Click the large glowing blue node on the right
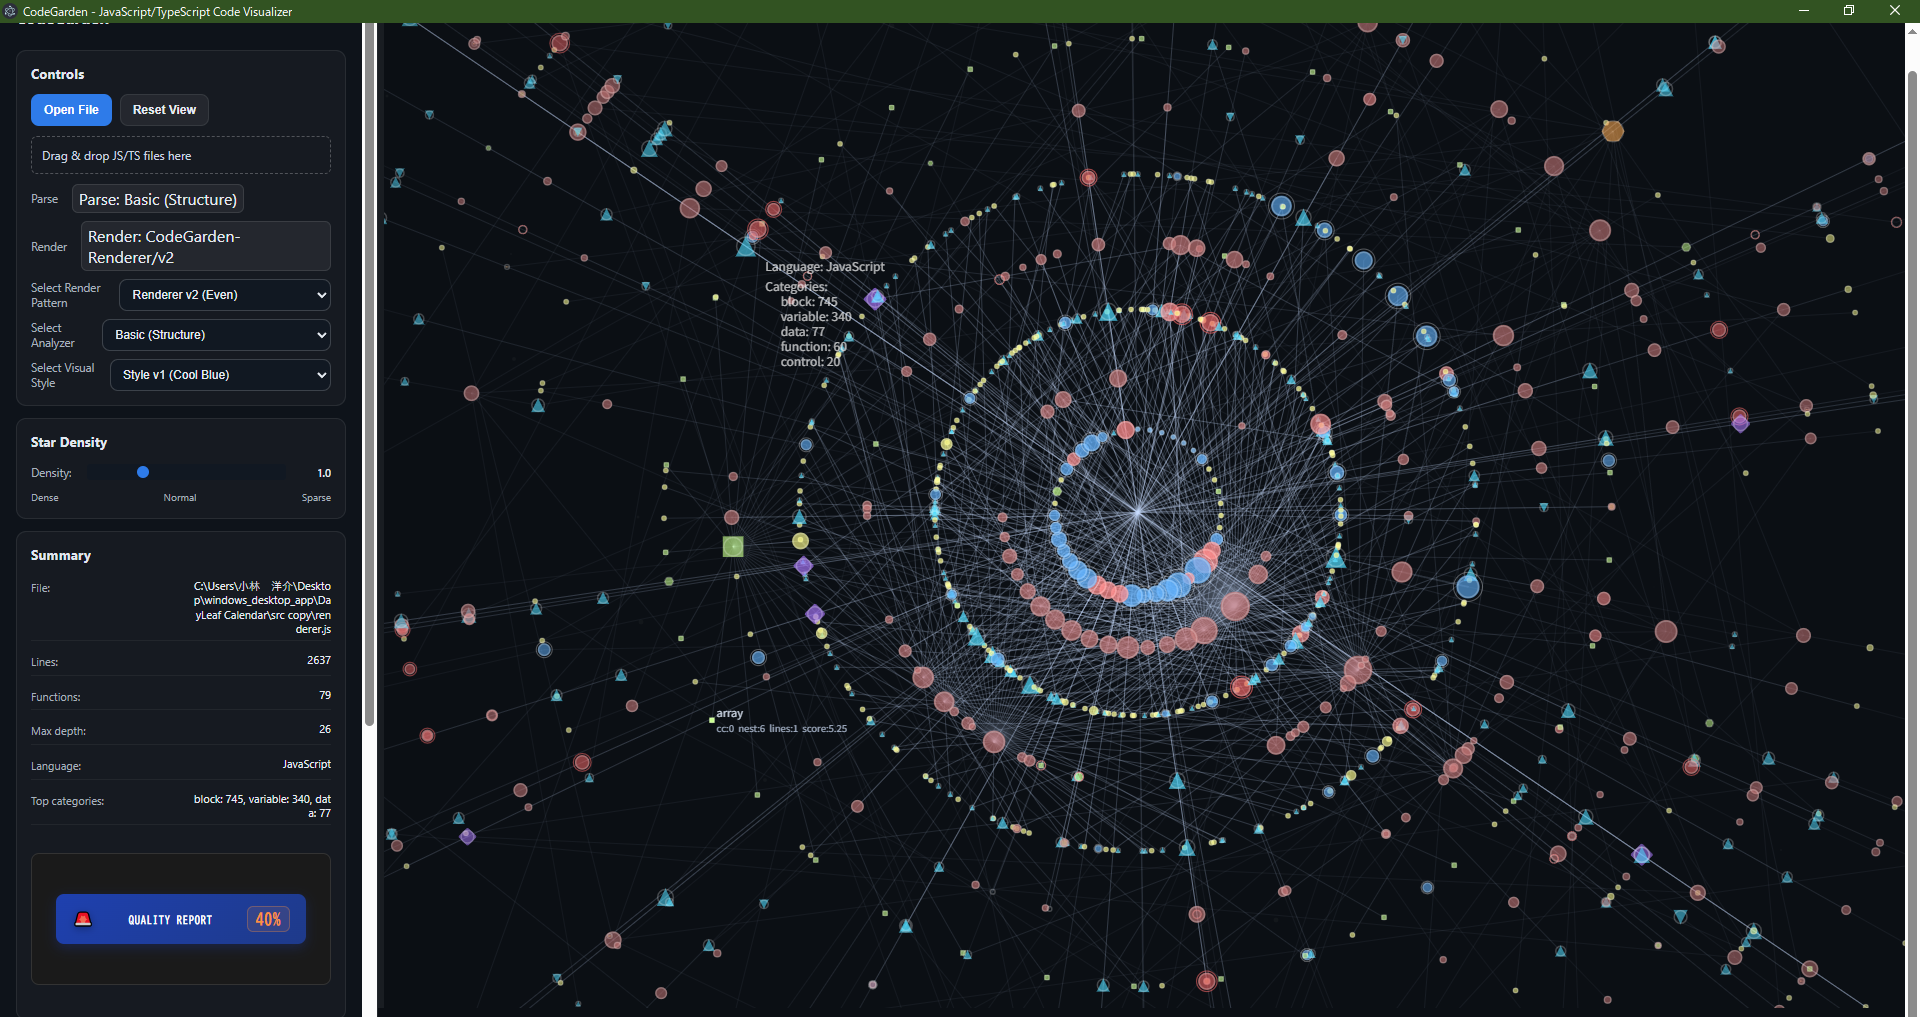 tap(1468, 586)
